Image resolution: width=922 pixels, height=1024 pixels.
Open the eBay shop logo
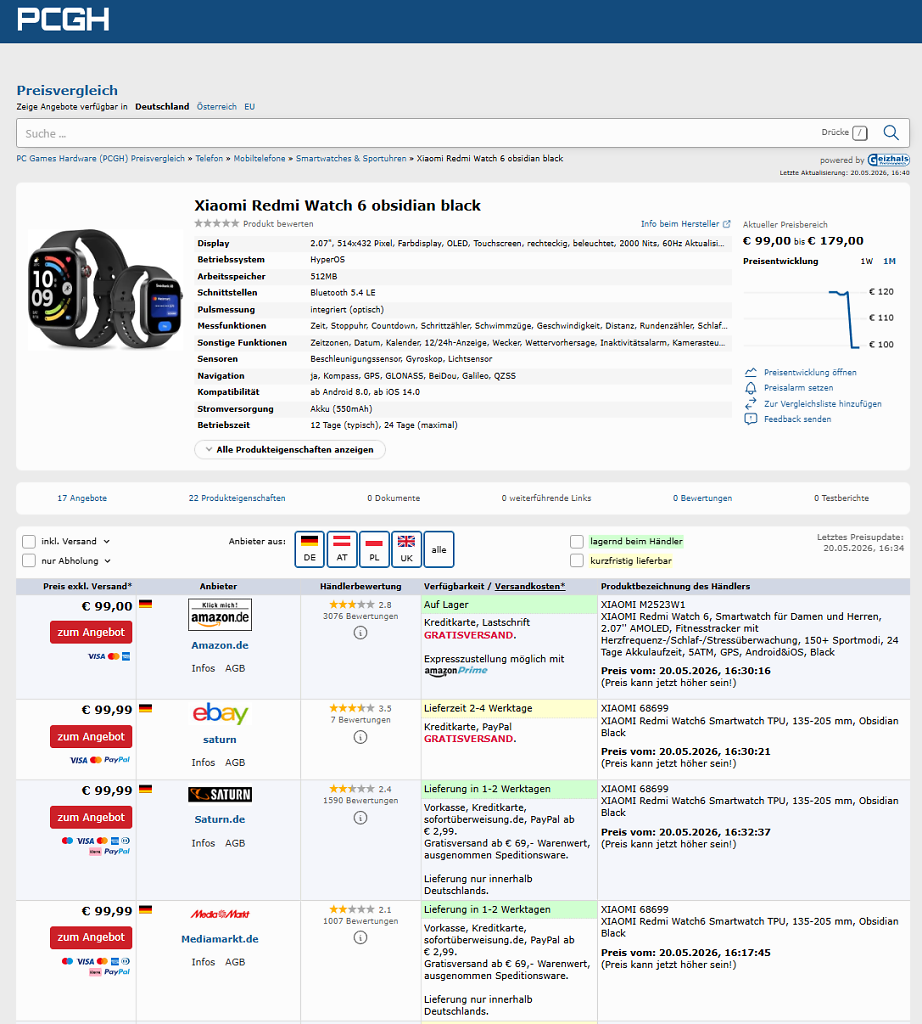(220, 713)
